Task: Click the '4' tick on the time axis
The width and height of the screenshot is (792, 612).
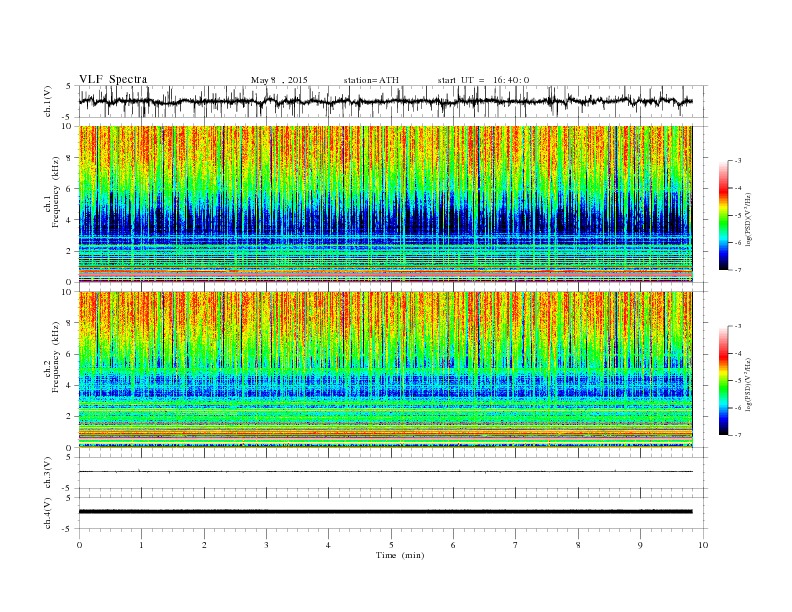Action: [328, 545]
